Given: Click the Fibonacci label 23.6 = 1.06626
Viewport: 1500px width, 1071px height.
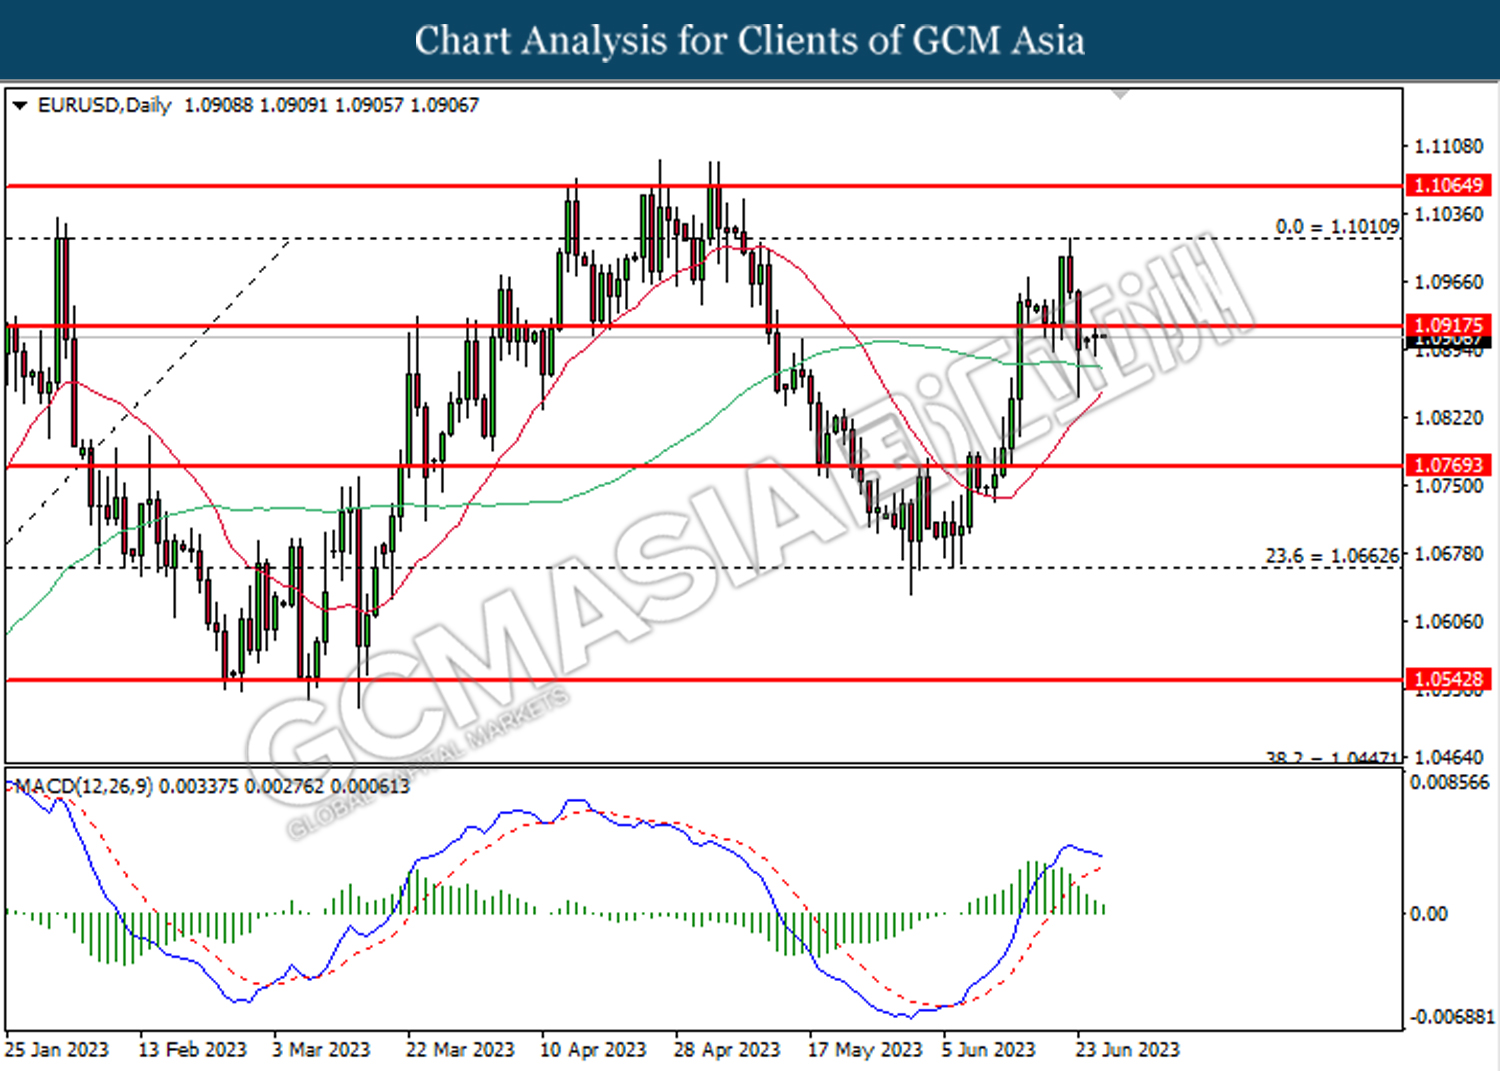Looking at the screenshot, I should pos(1332,555).
